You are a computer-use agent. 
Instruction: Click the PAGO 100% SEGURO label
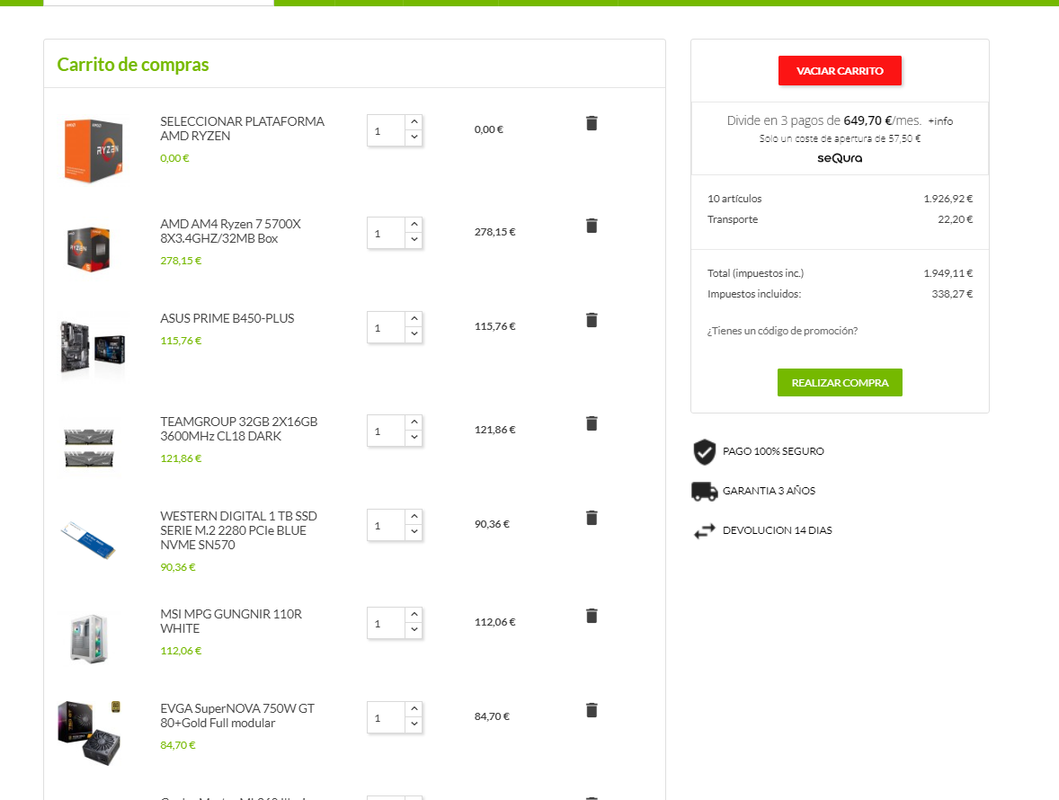click(x=773, y=452)
